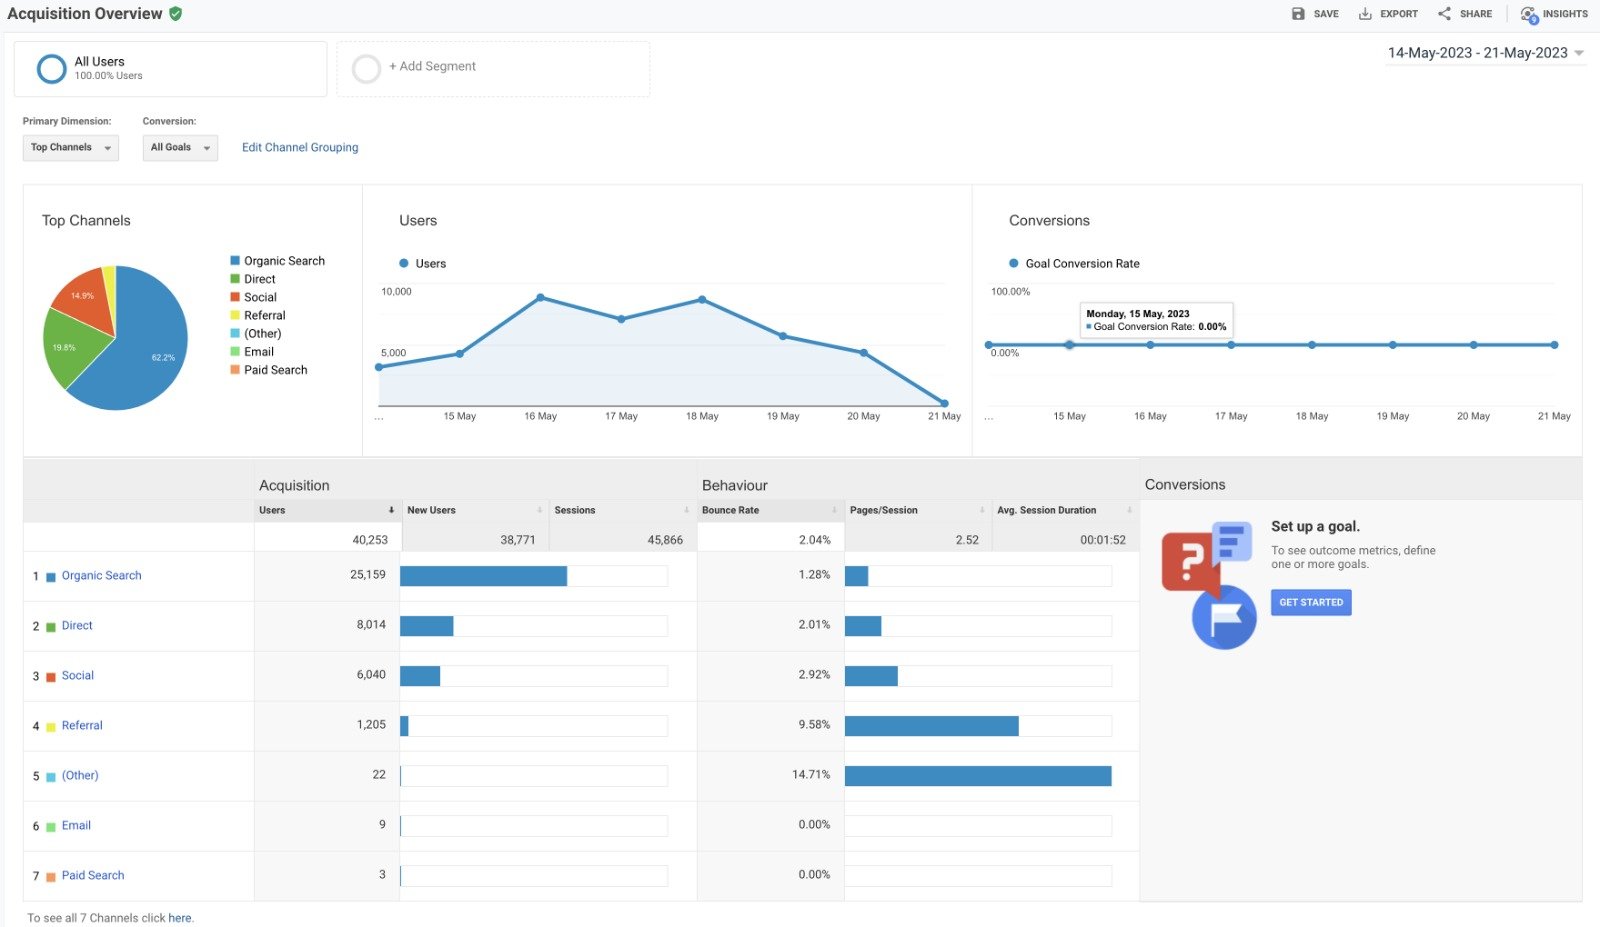Sort by Pages/Session column arrow

[x=982, y=510]
